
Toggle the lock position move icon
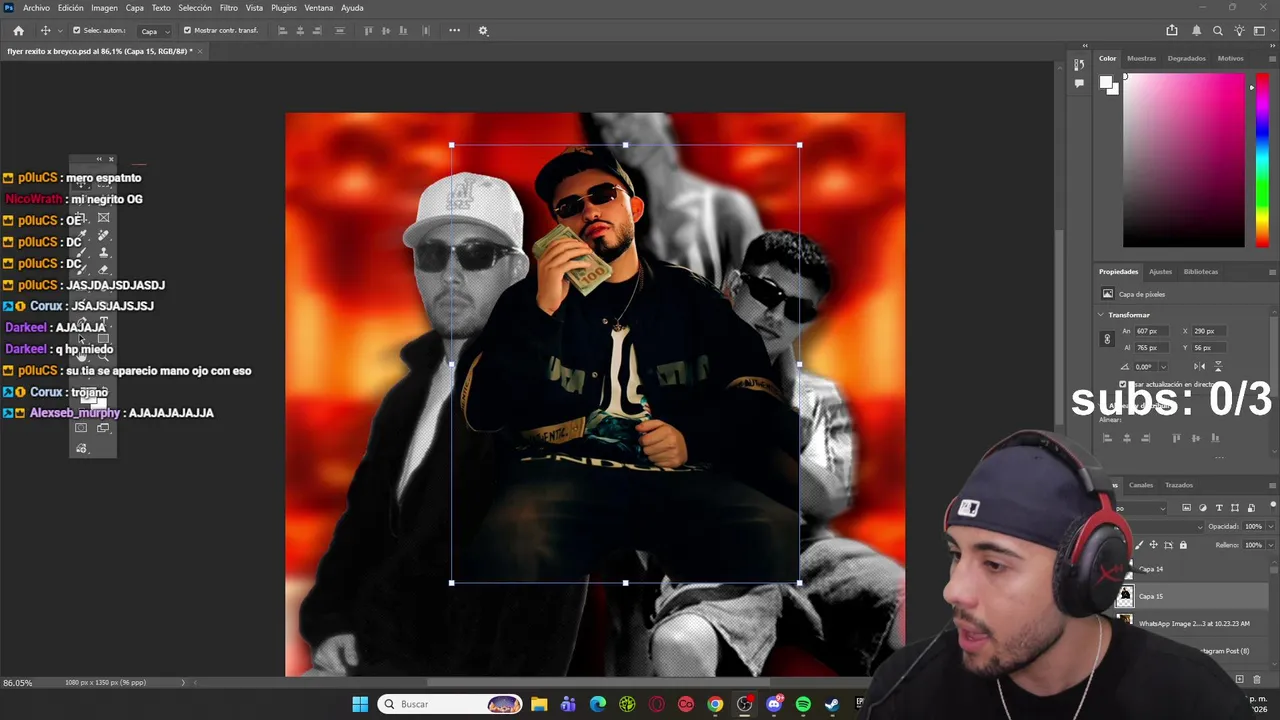coord(1154,545)
